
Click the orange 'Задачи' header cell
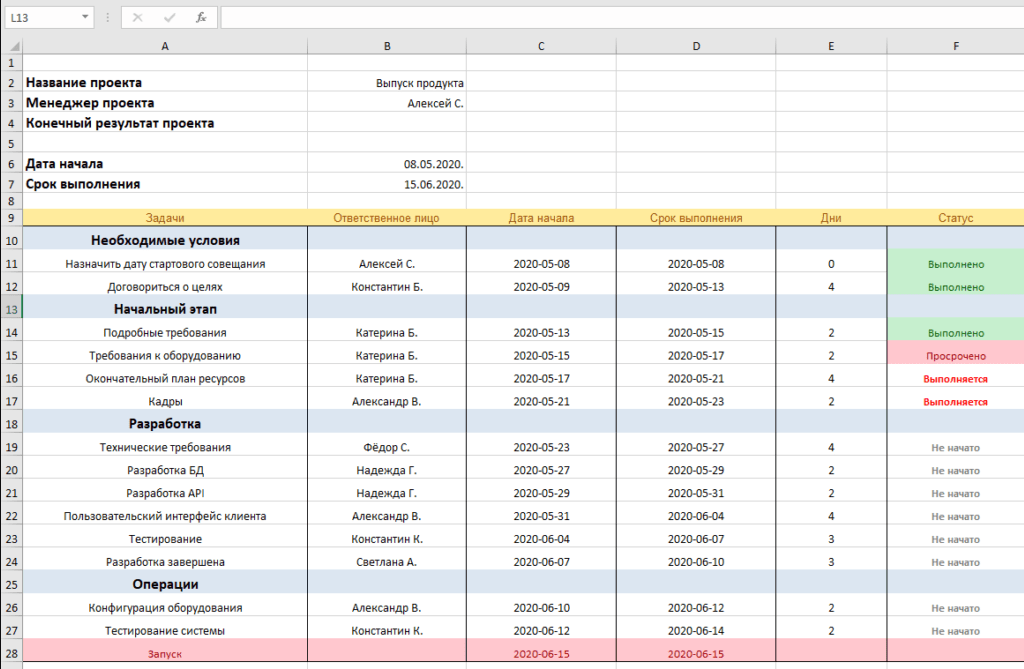point(165,216)
